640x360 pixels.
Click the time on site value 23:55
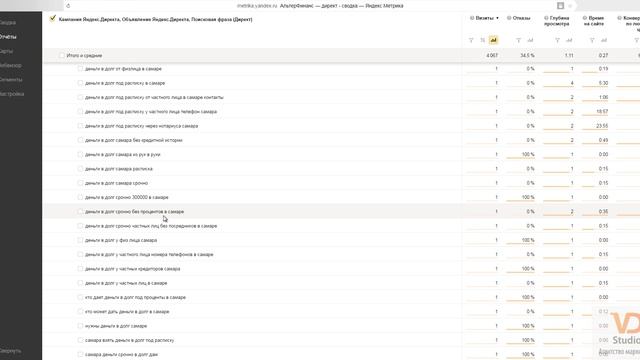point(602,126)
